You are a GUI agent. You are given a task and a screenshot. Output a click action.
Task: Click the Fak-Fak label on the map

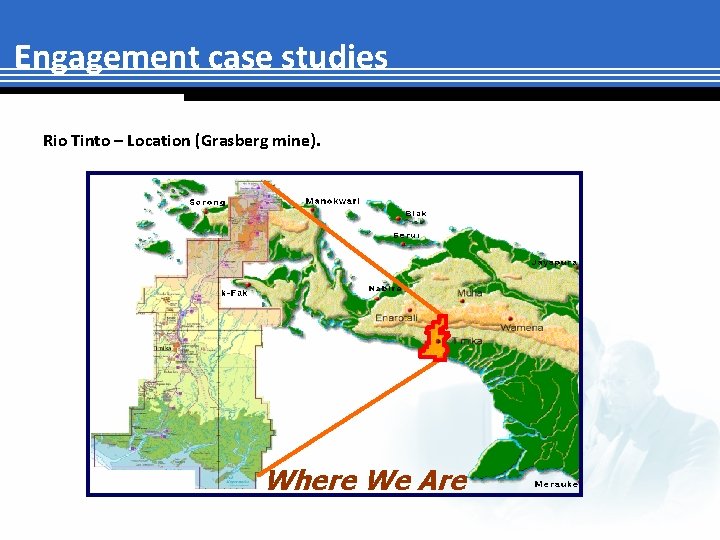pyautogui.click(x=234, y=293)
